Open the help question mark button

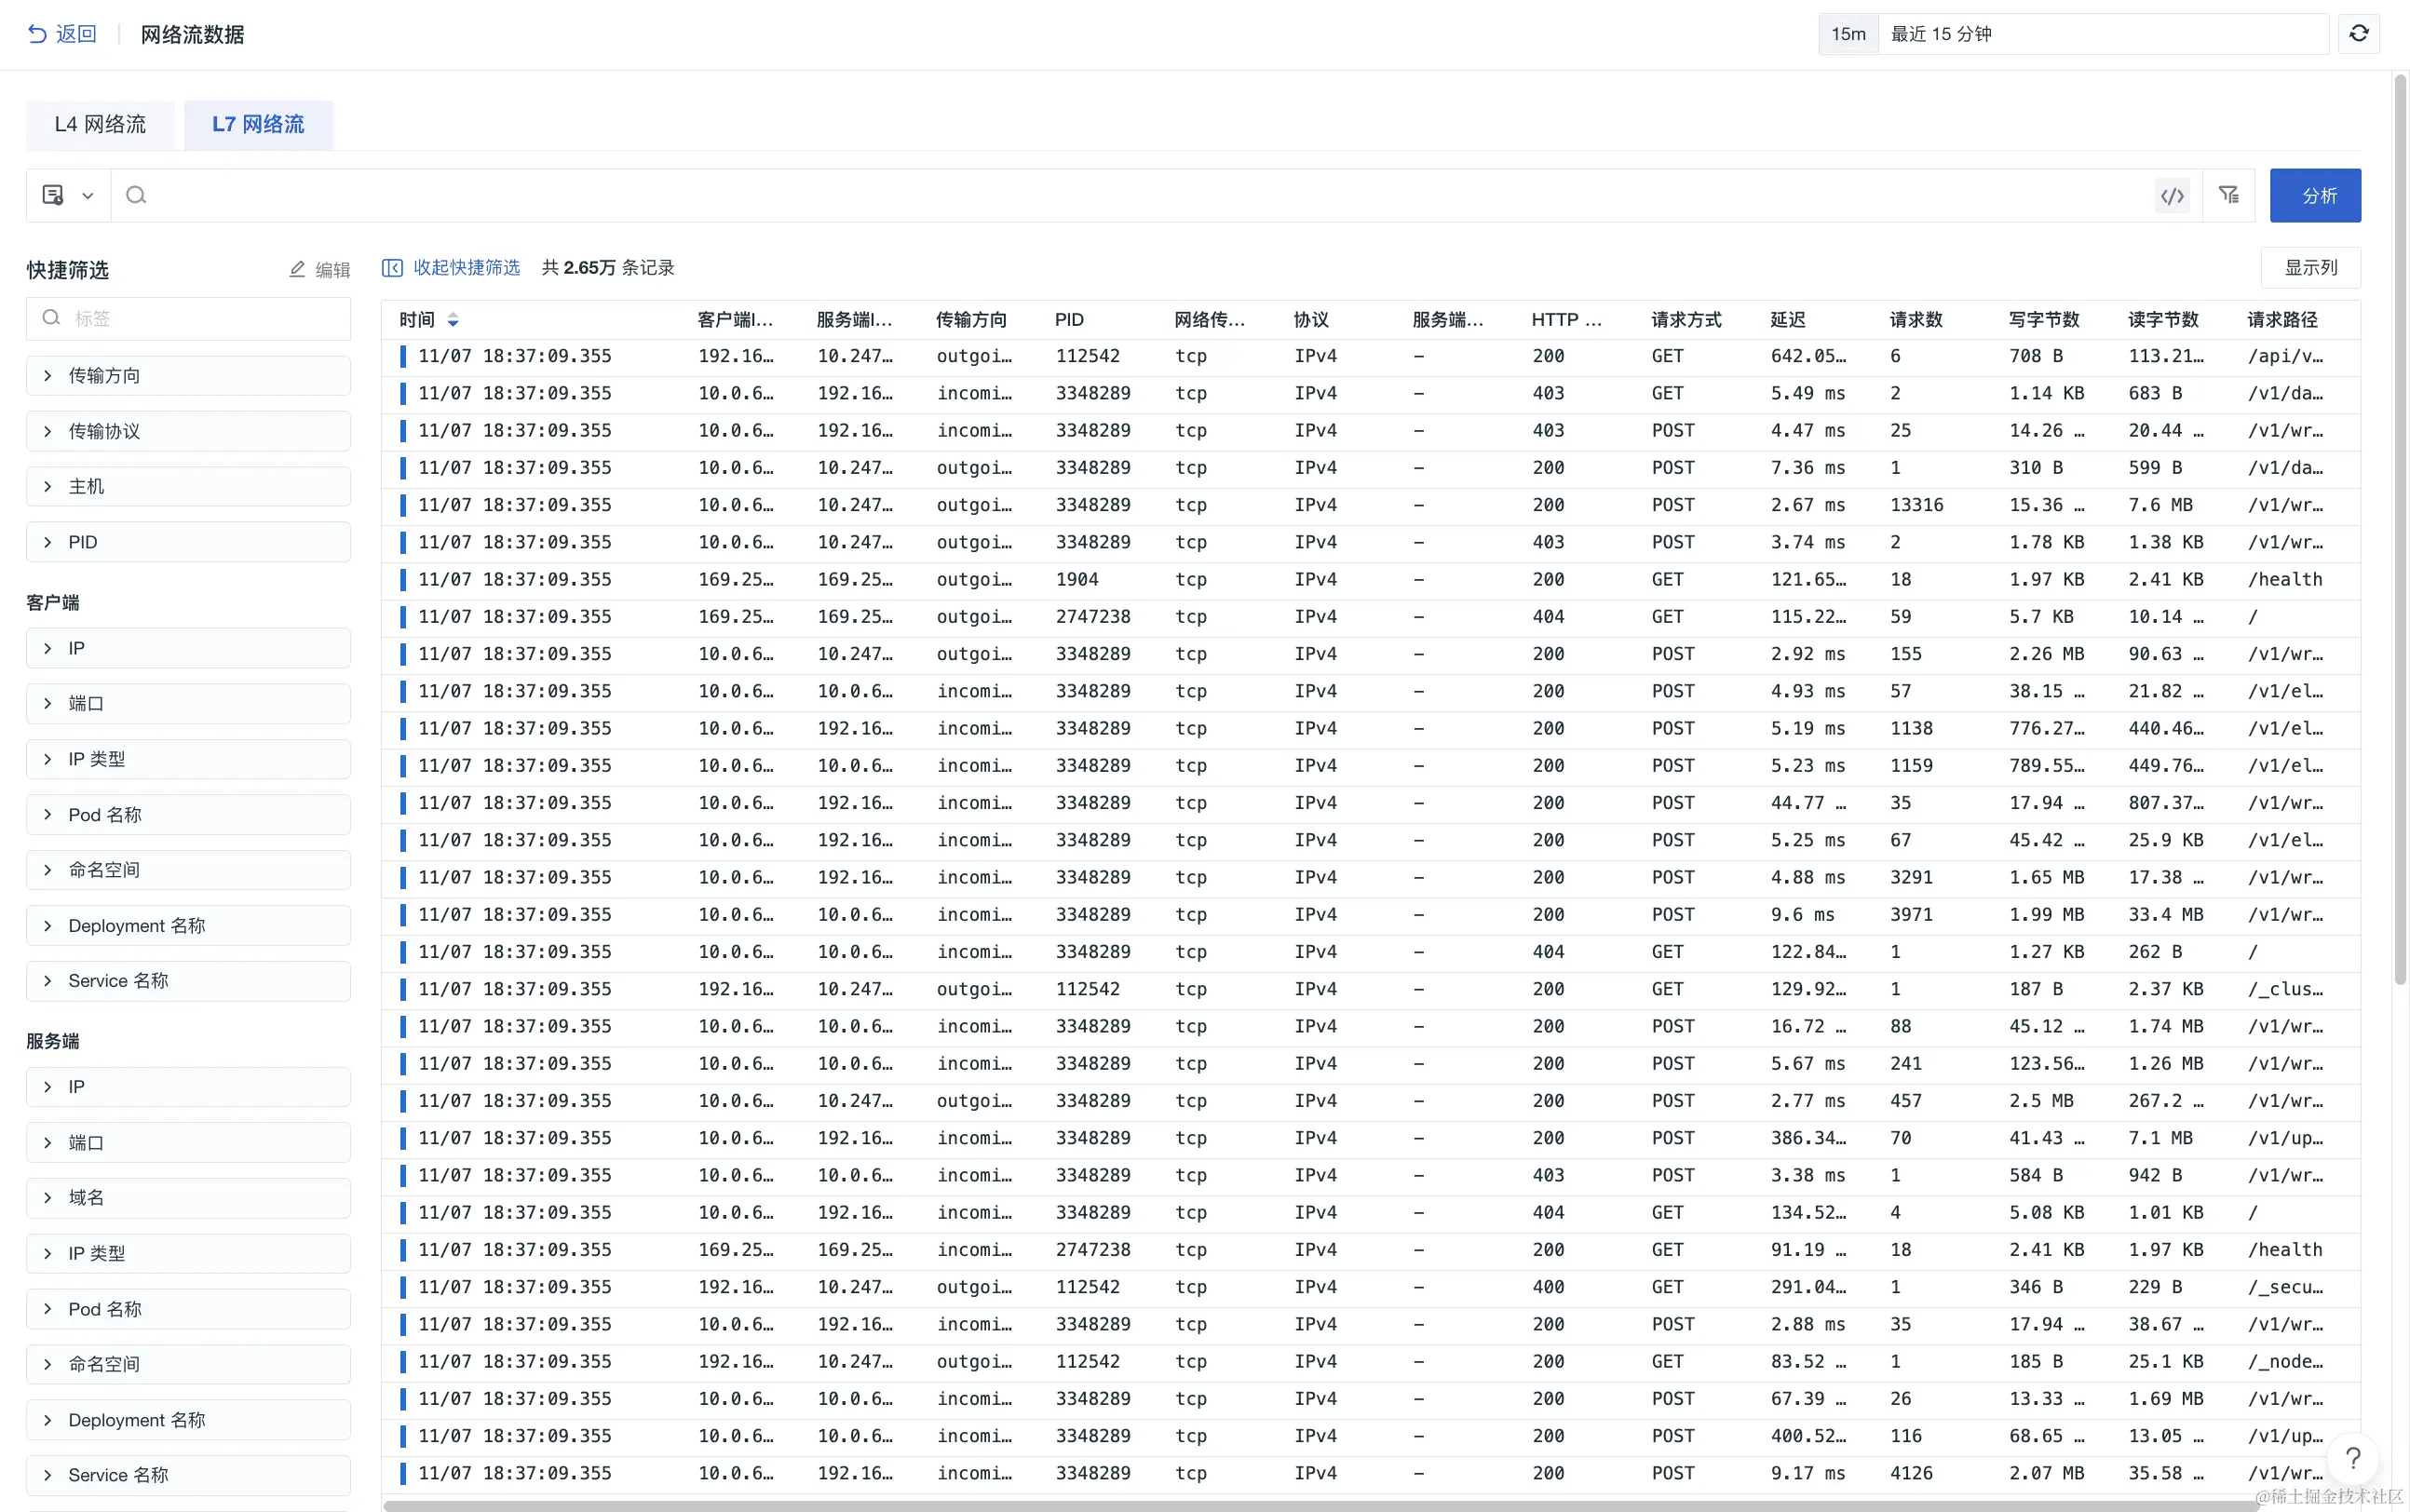[2353, 1458]
